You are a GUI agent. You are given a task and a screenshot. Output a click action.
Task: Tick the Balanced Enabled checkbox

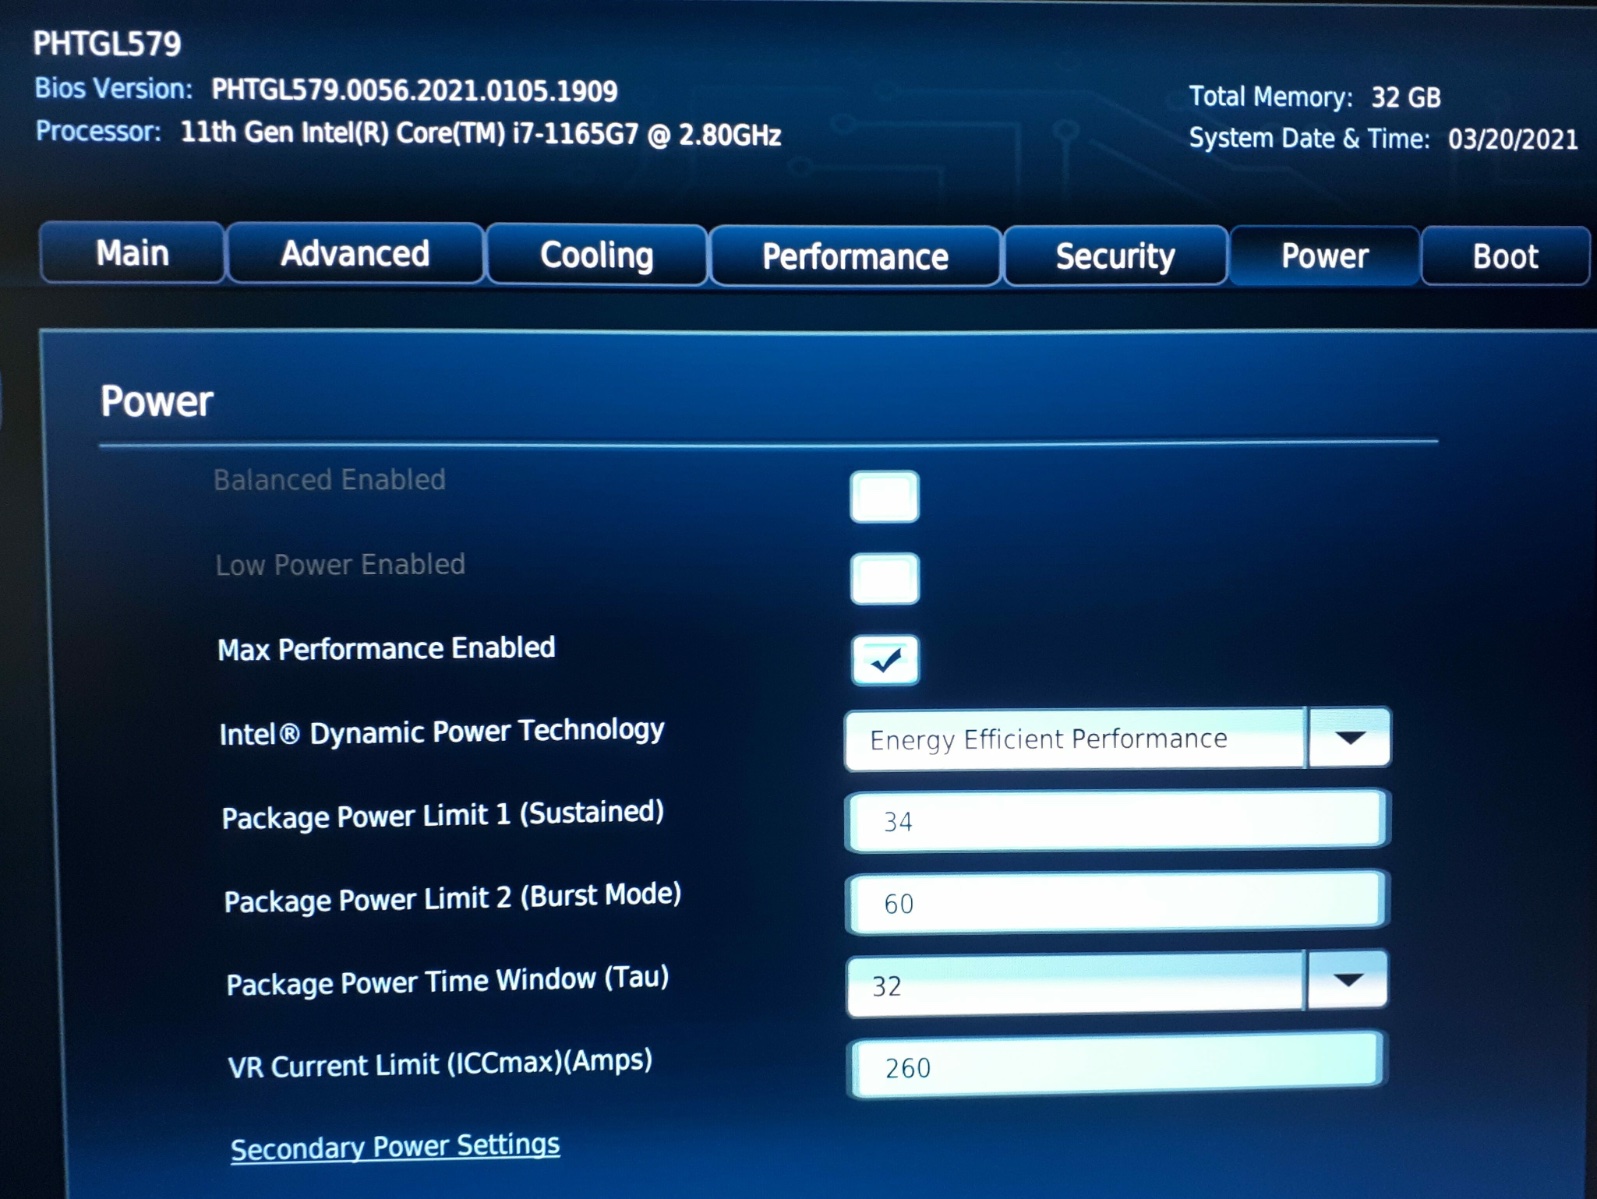[884, 497]
